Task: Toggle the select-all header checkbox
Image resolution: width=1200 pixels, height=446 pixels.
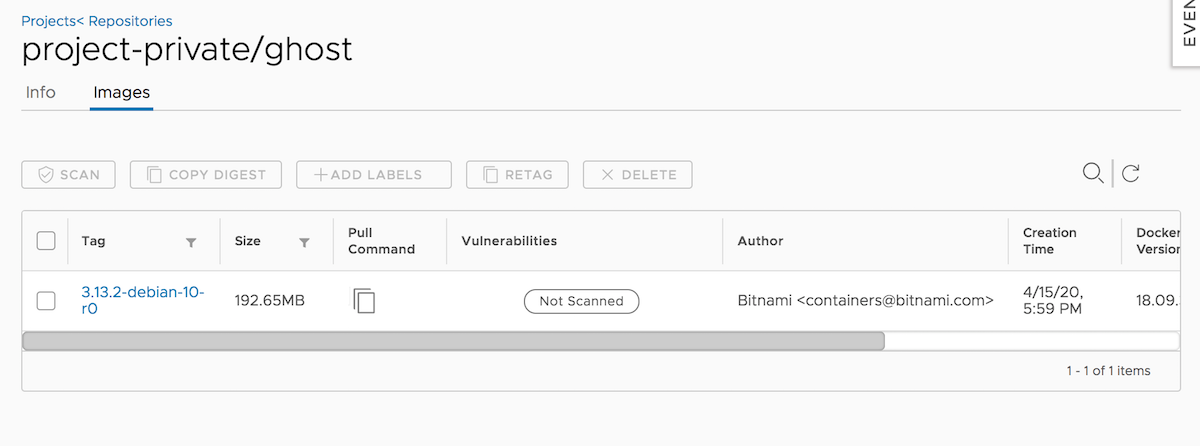Action: click(45, 240)
